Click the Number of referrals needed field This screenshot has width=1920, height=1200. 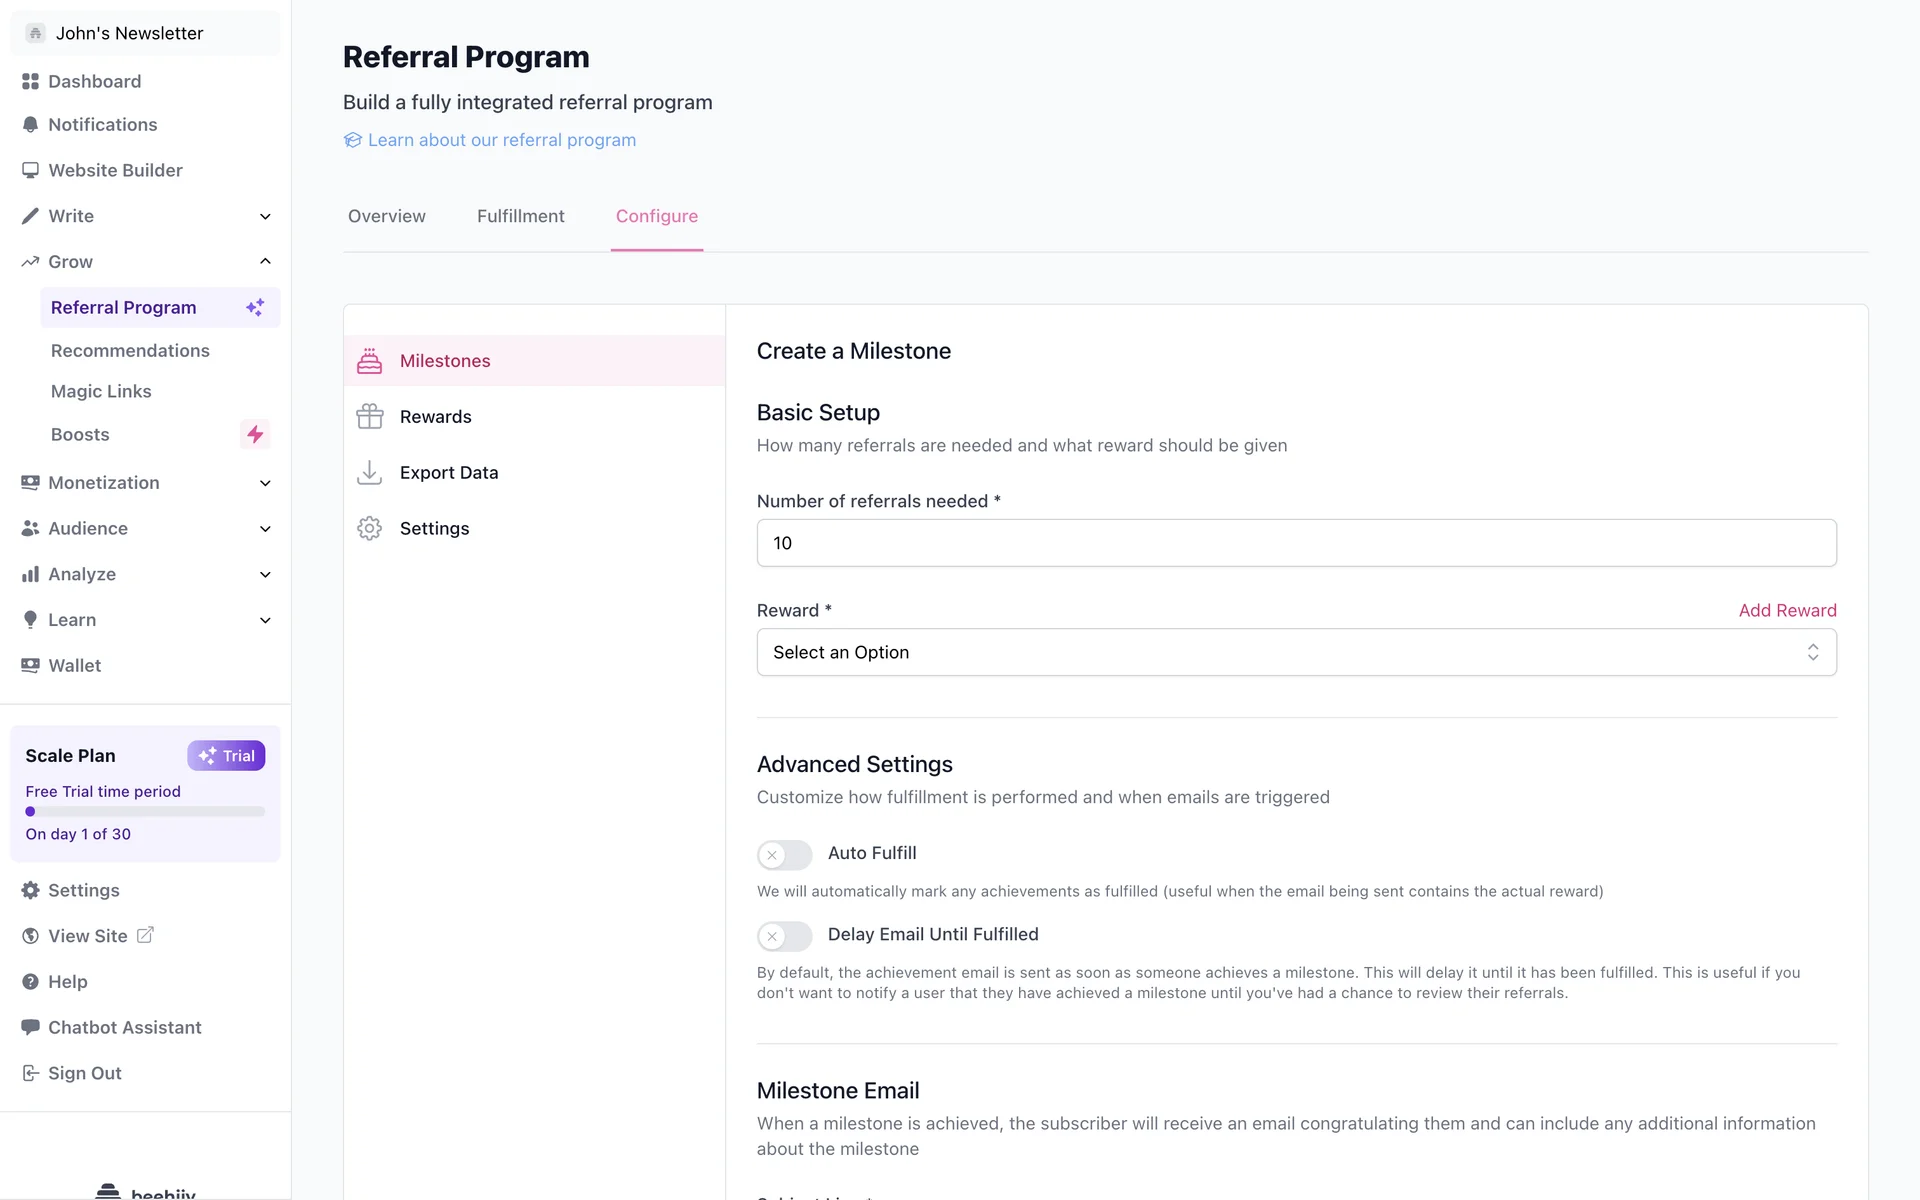[x=1296, y=543]
